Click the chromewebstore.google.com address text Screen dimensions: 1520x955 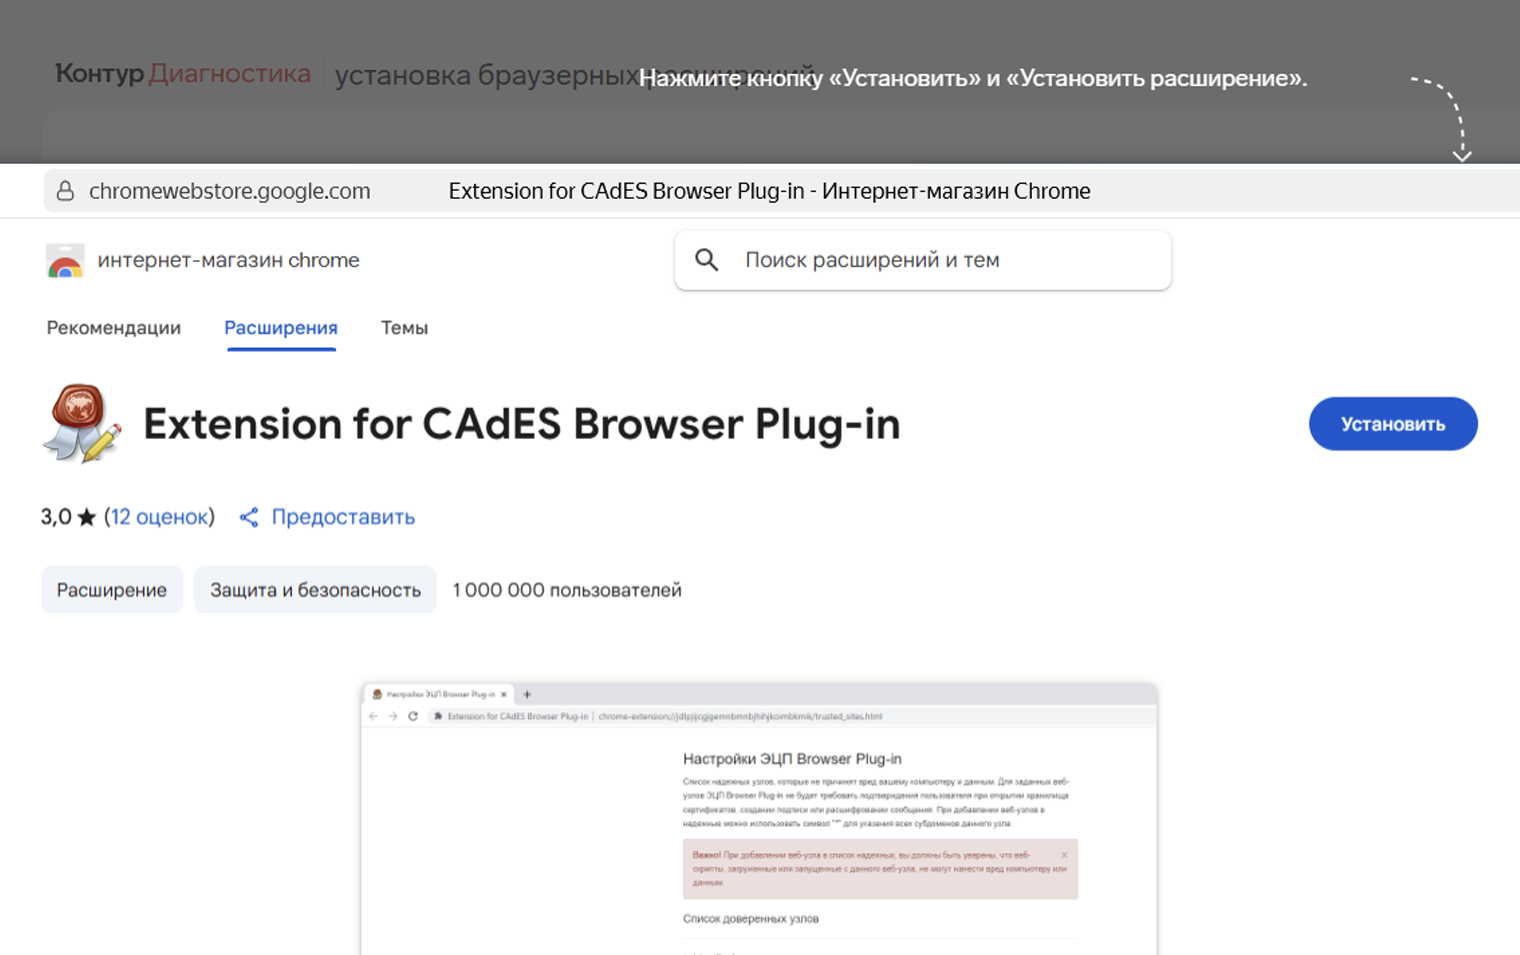229,191
